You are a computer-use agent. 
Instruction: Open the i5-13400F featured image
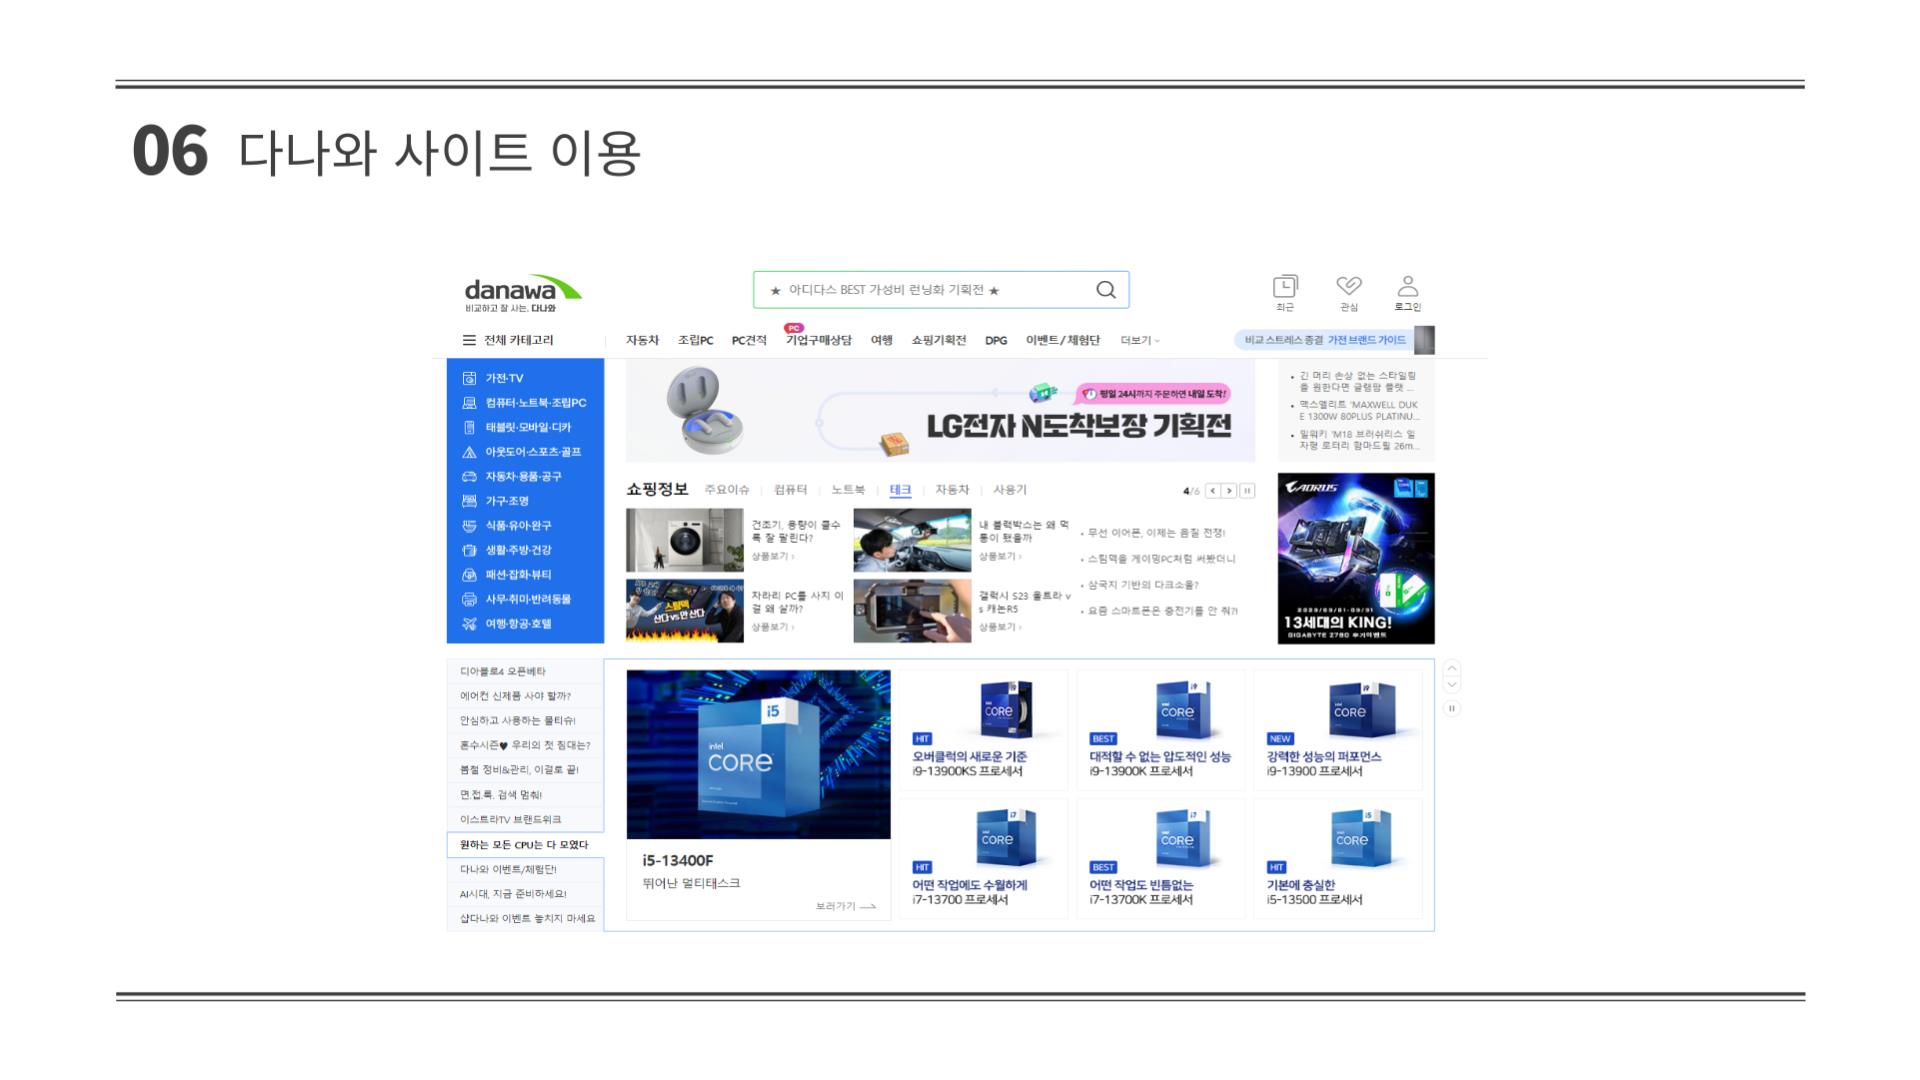pos(758,754)
